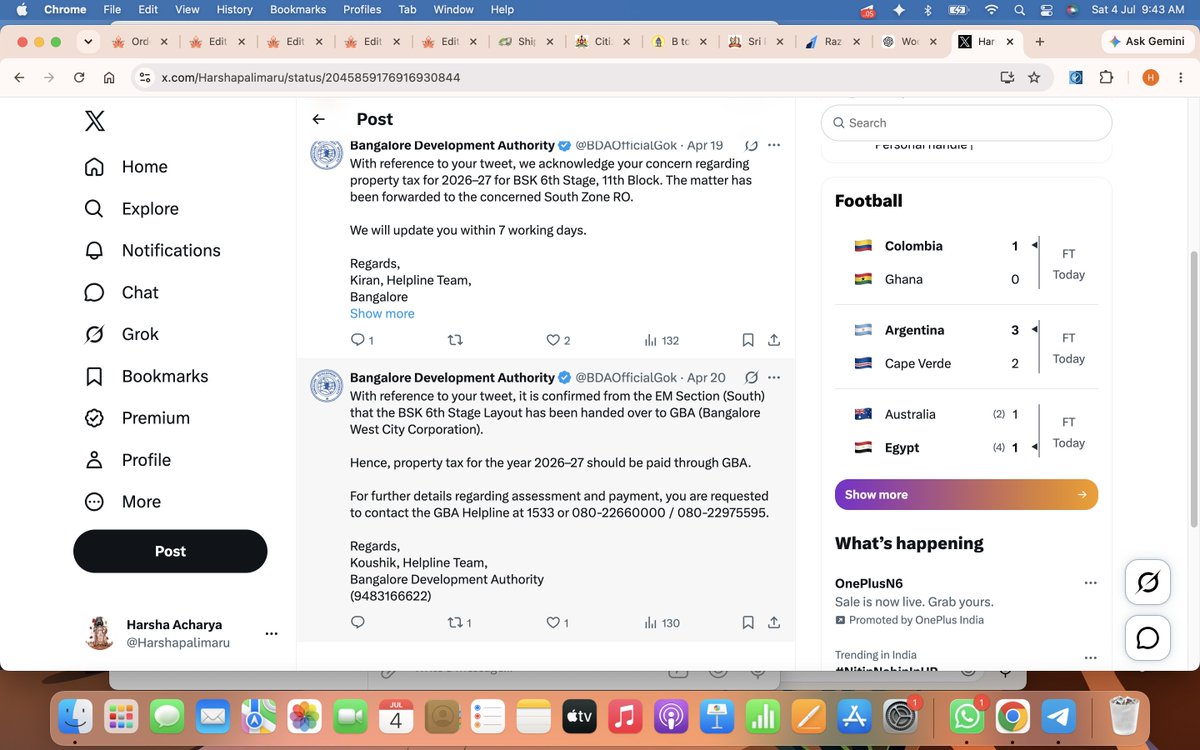Repost the Apr 19 BDA tweet
Screen dimensions: 1200x750
(x=455, y=340)
